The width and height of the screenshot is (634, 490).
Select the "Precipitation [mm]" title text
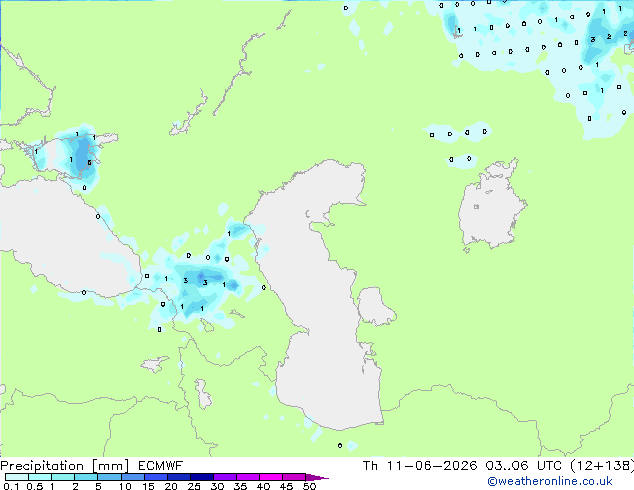click(x=65, y=466)
